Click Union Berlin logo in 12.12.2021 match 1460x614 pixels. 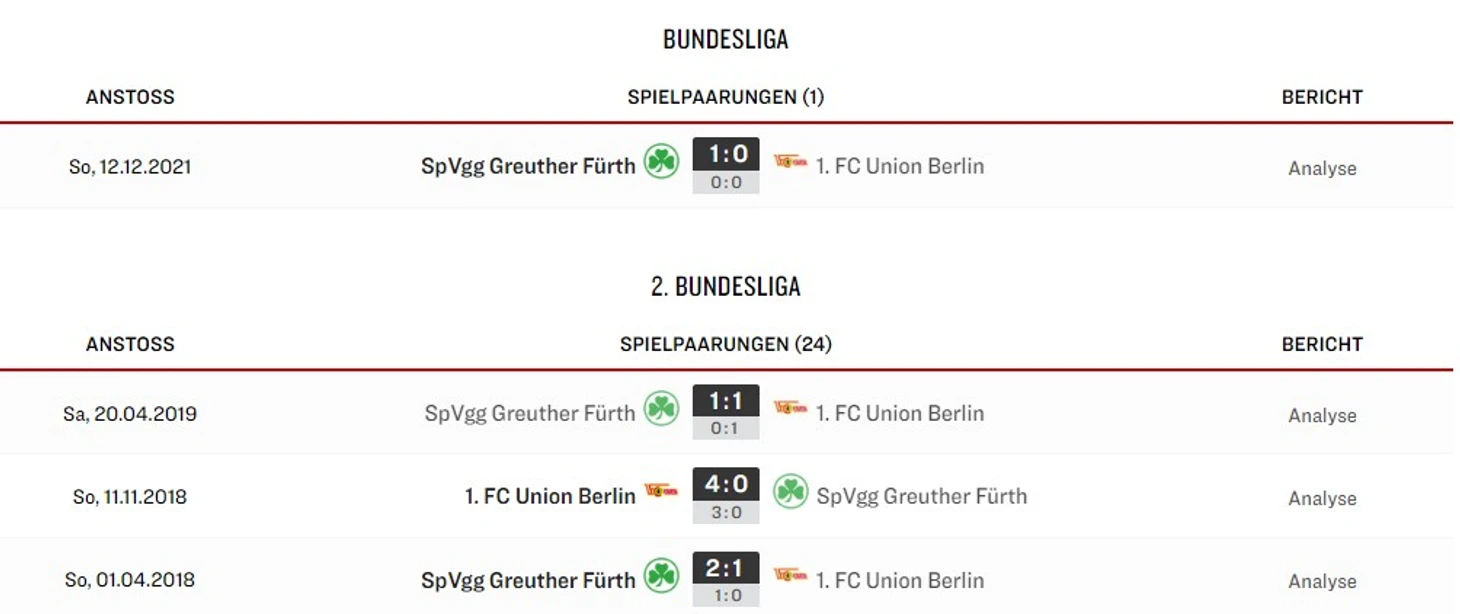click(790, 161)
